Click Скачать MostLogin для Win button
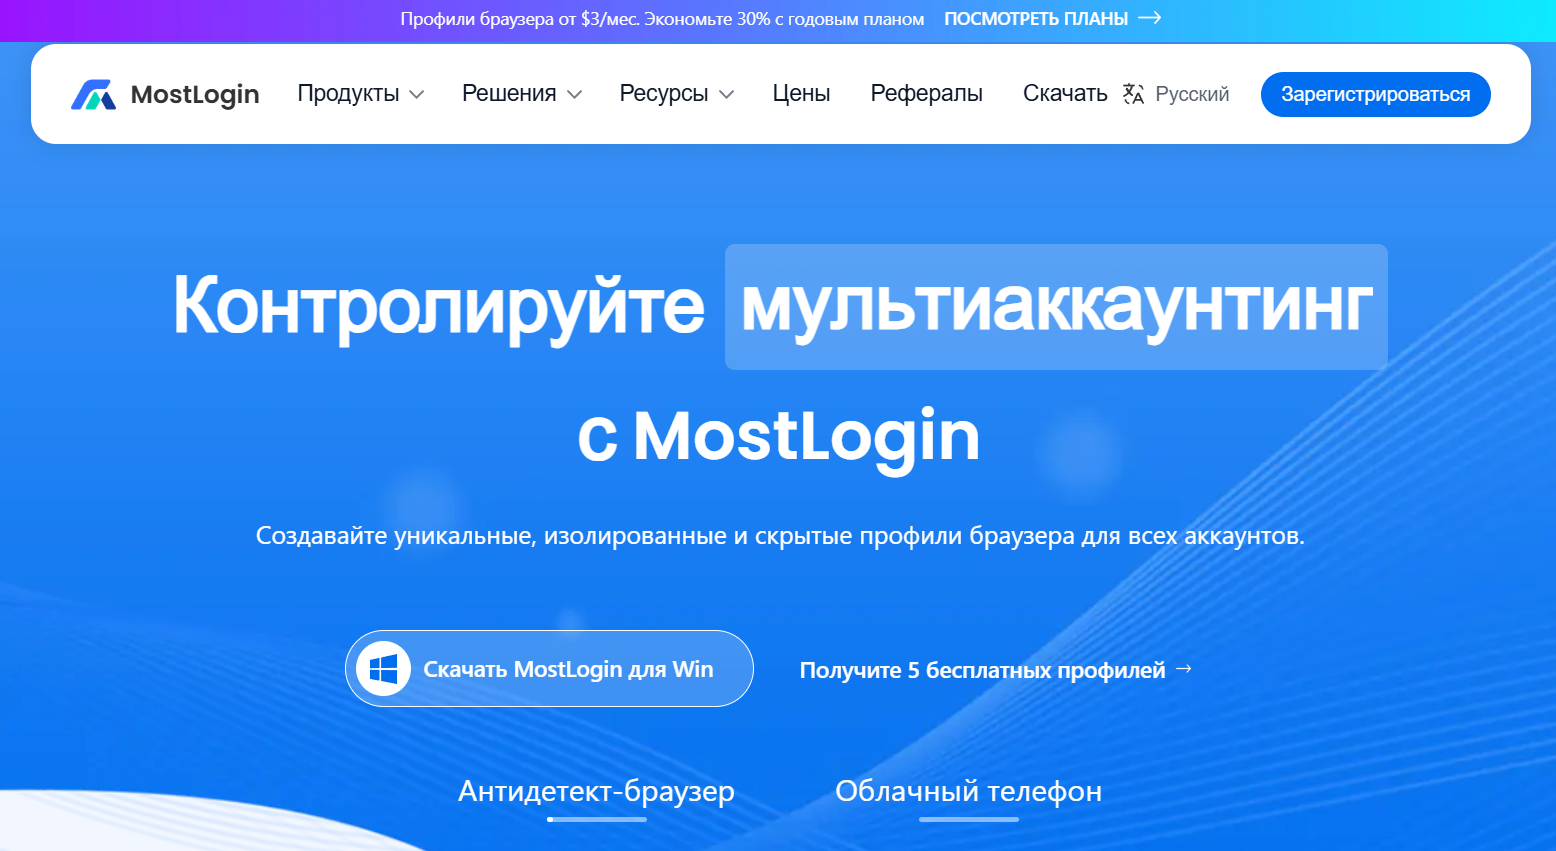This screenshot has height=851, width=1556. 549,669
